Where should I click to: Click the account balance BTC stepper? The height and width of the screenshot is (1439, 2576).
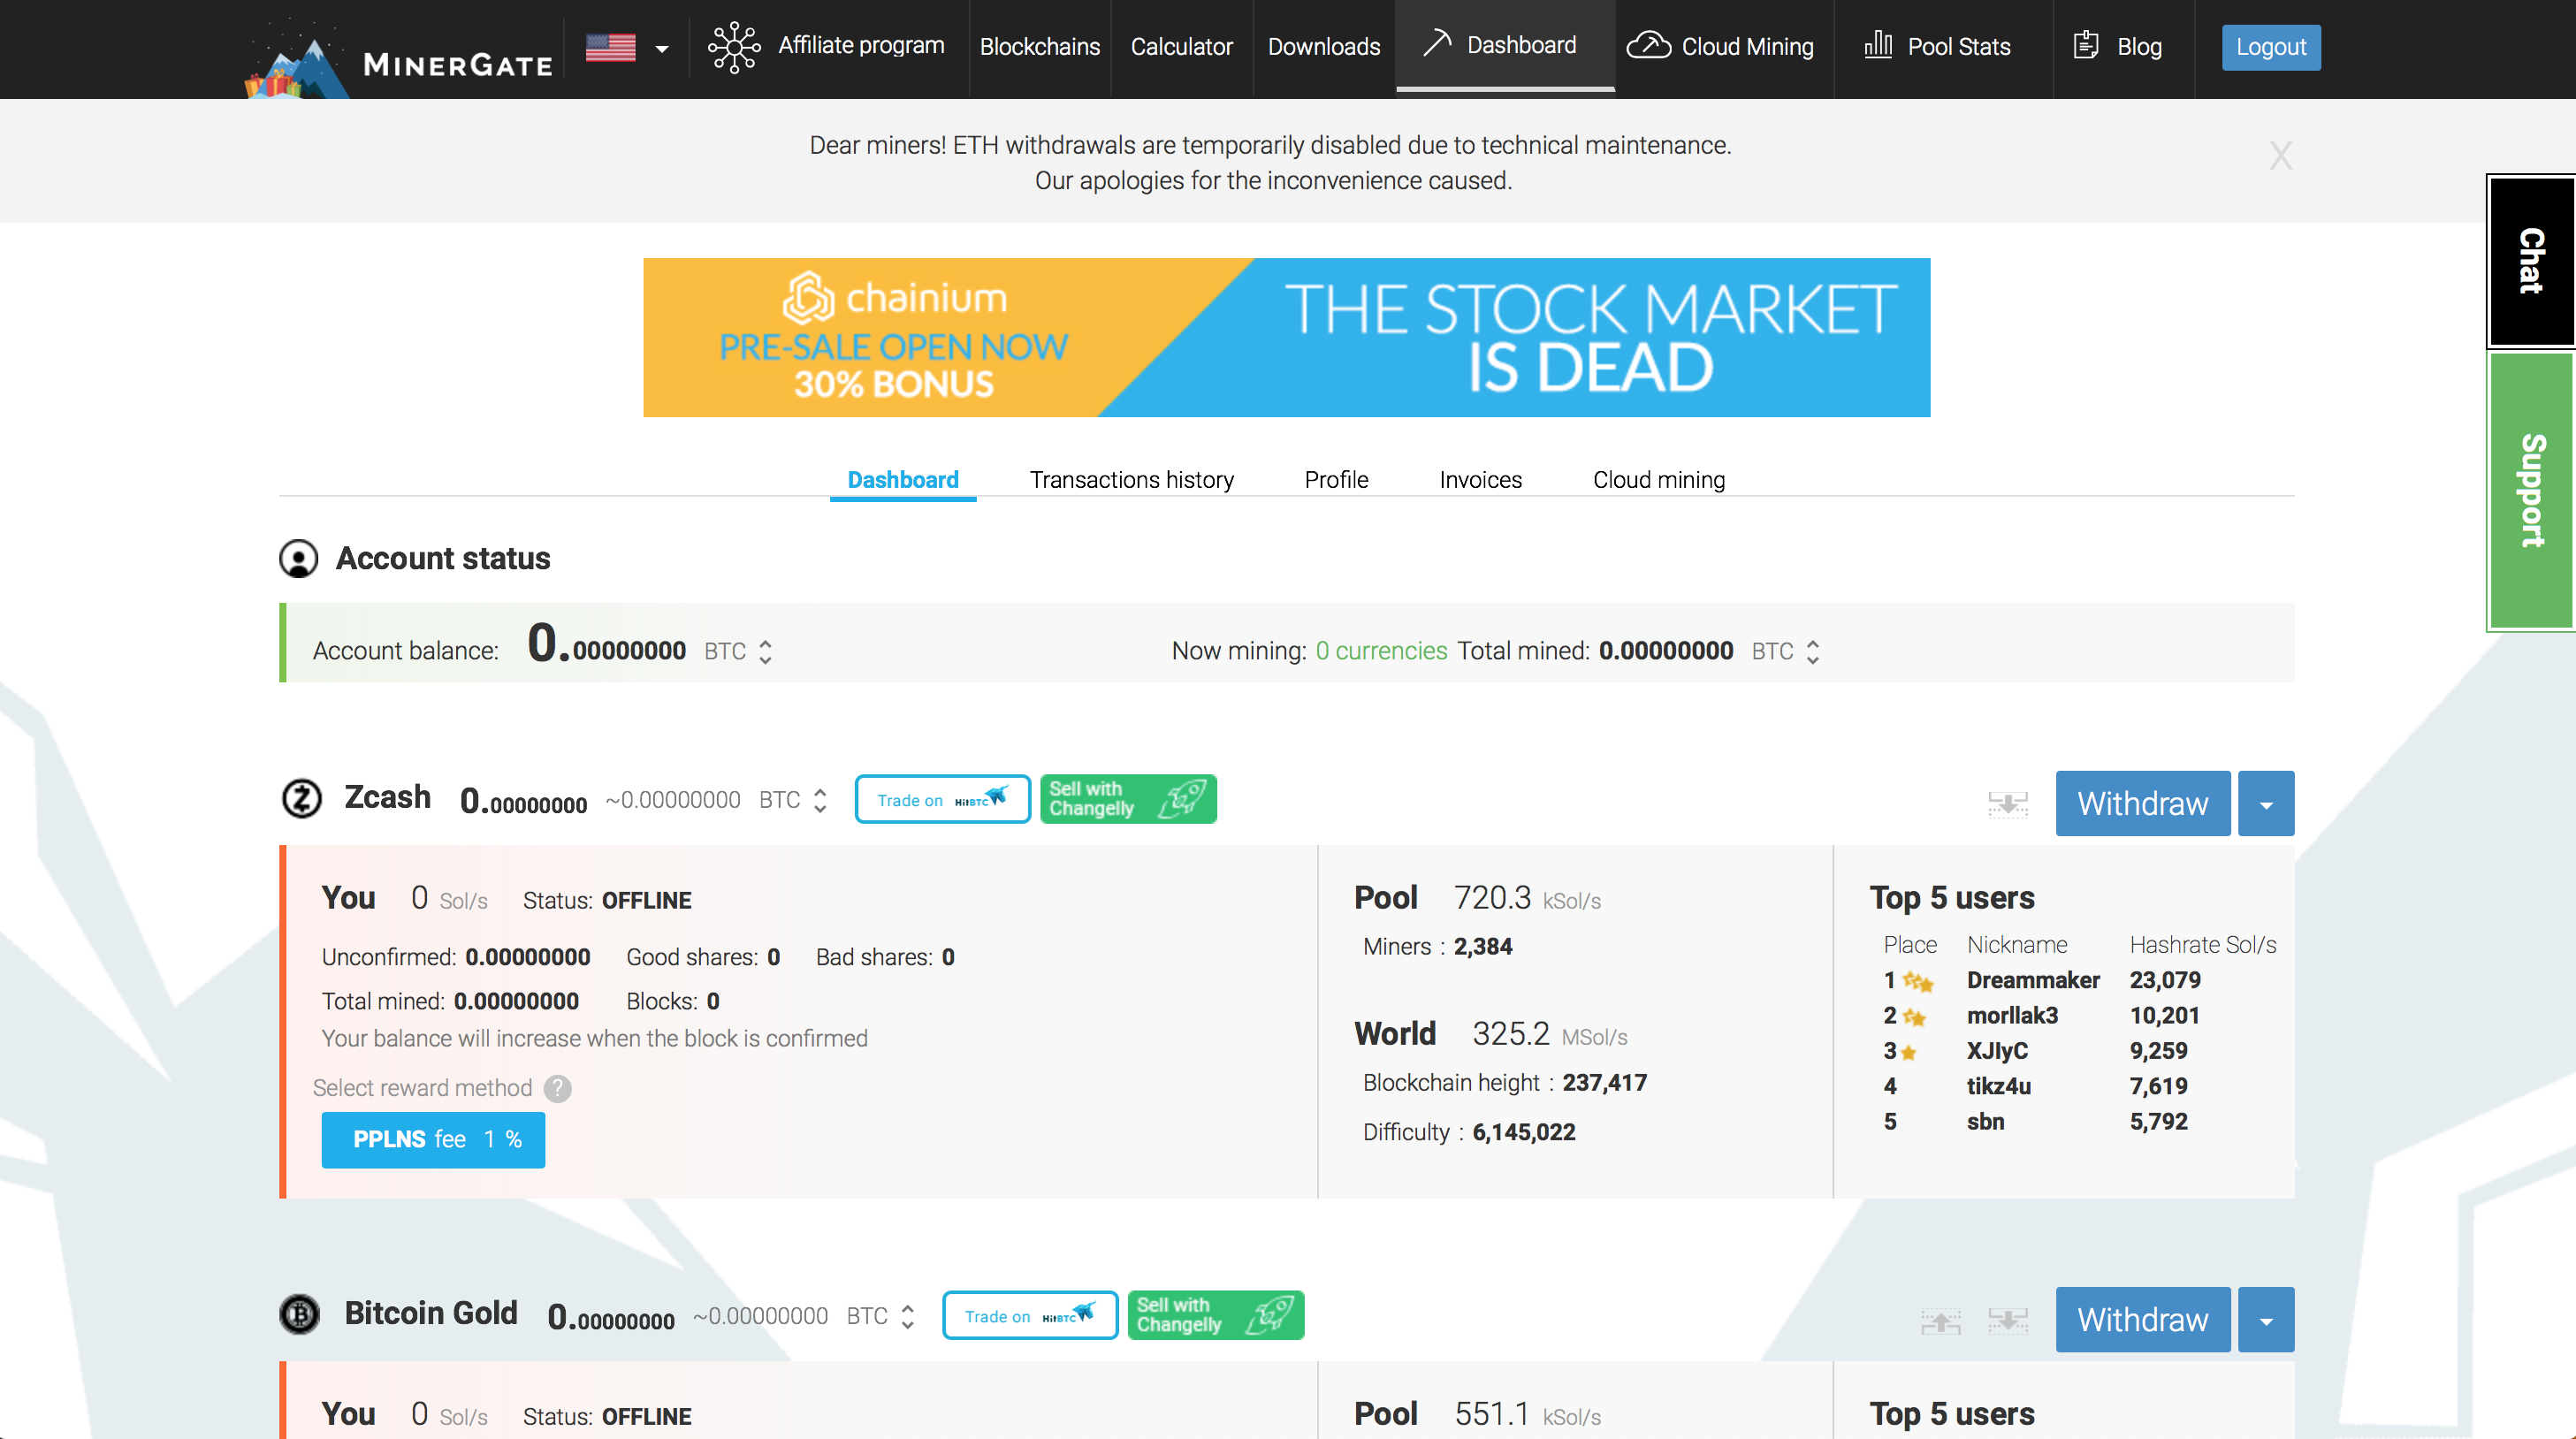[x=765, y=651]
